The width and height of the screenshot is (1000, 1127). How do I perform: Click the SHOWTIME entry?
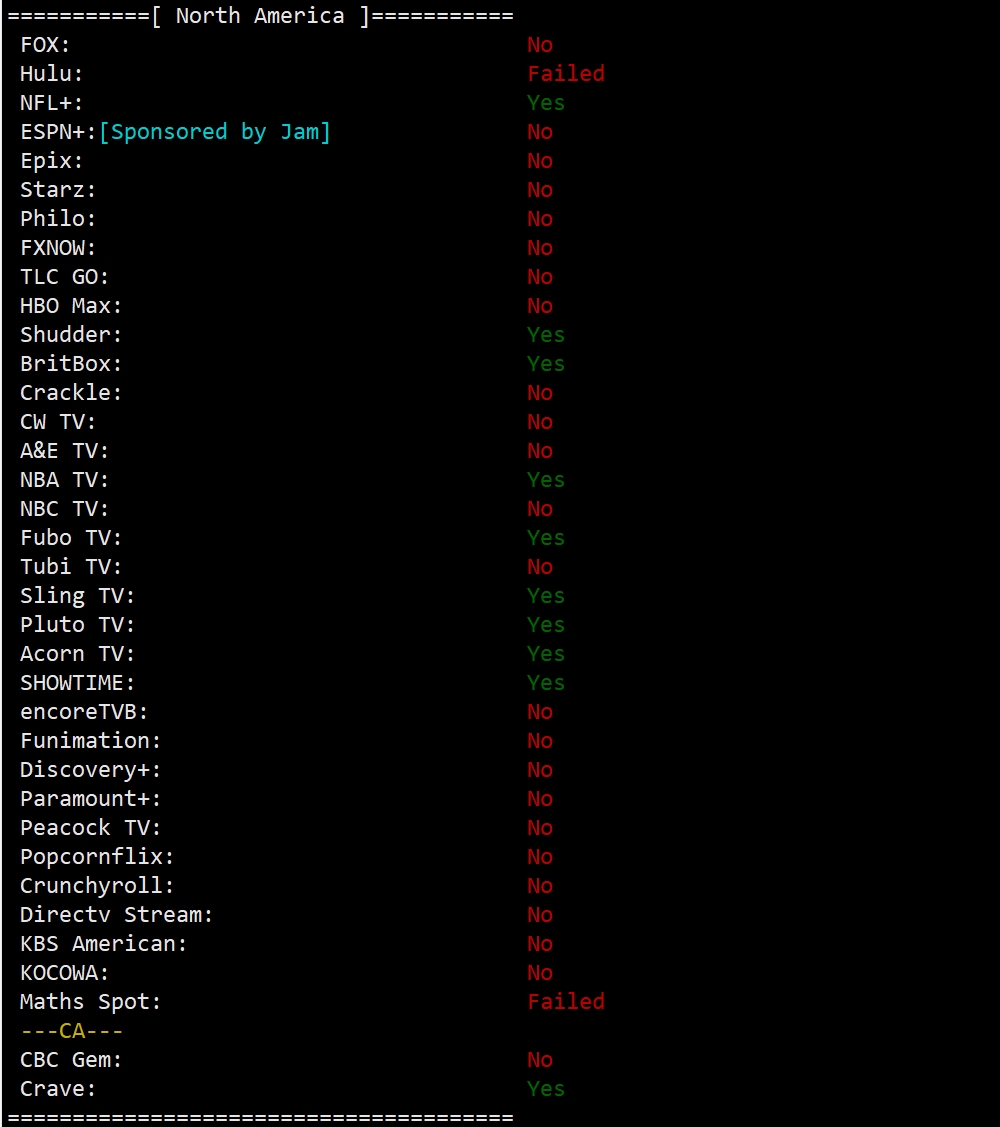tap(77, 683)
